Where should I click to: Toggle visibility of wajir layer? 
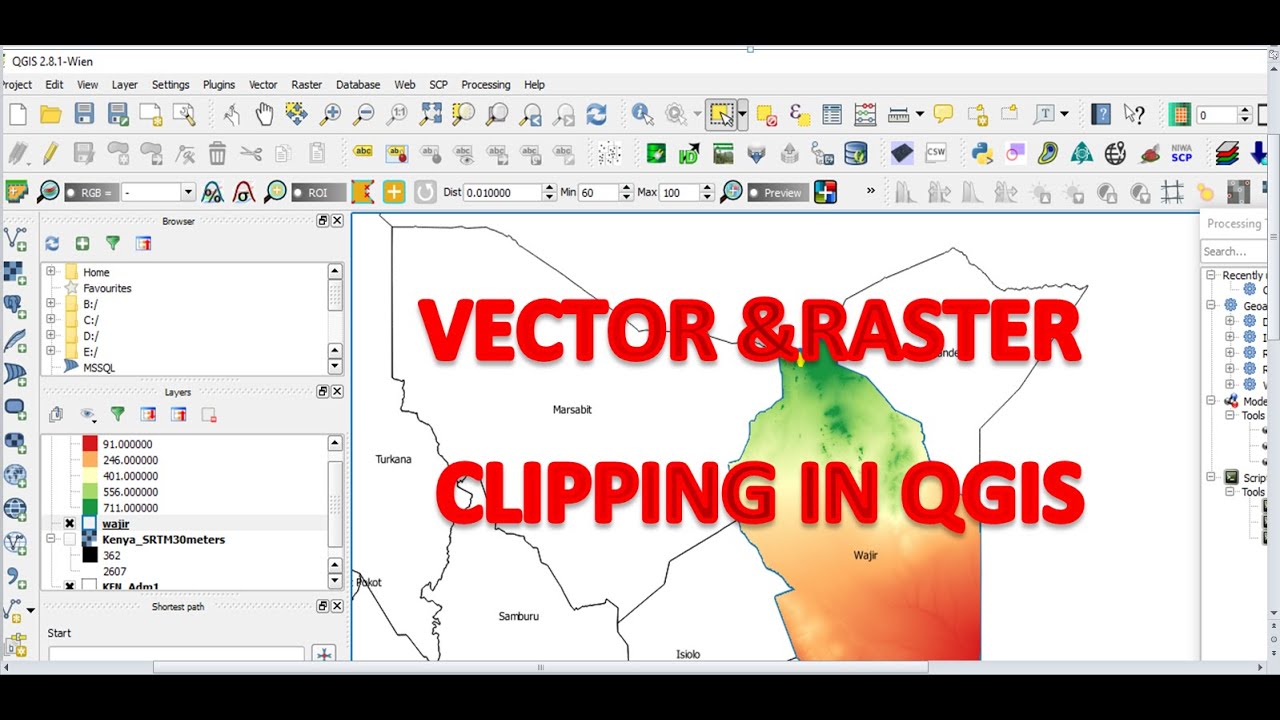pos(70,523)
